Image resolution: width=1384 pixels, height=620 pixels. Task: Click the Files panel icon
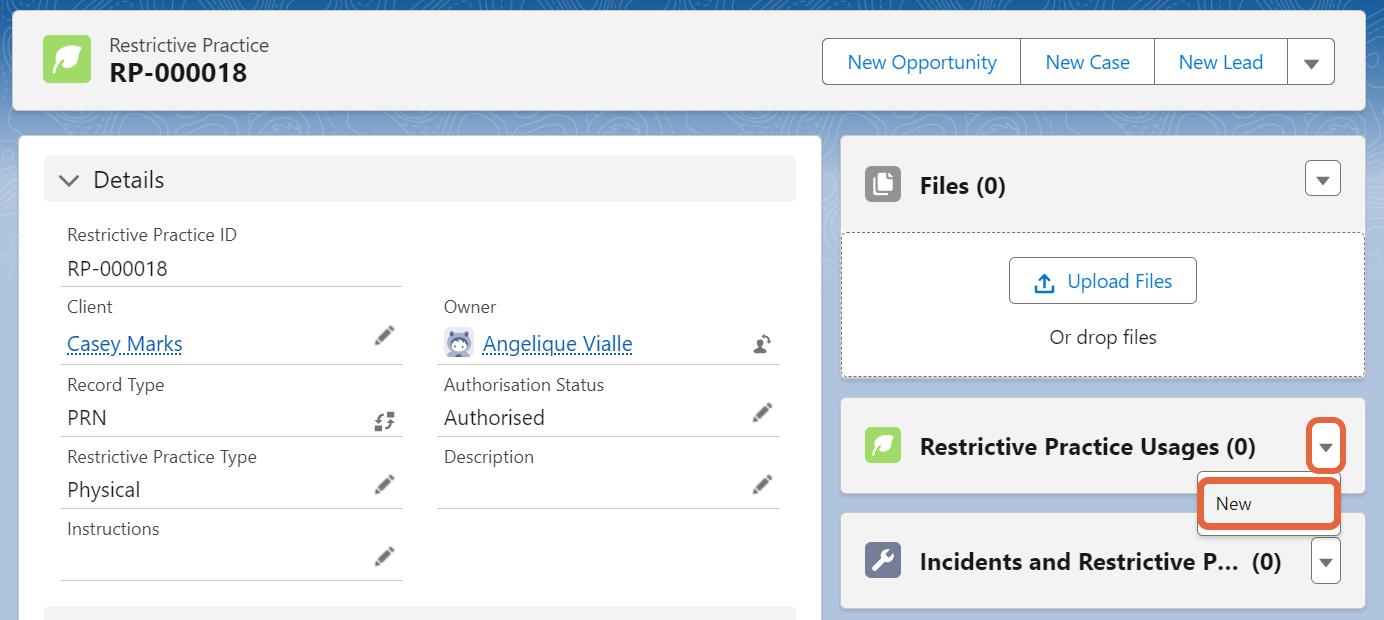884,185
